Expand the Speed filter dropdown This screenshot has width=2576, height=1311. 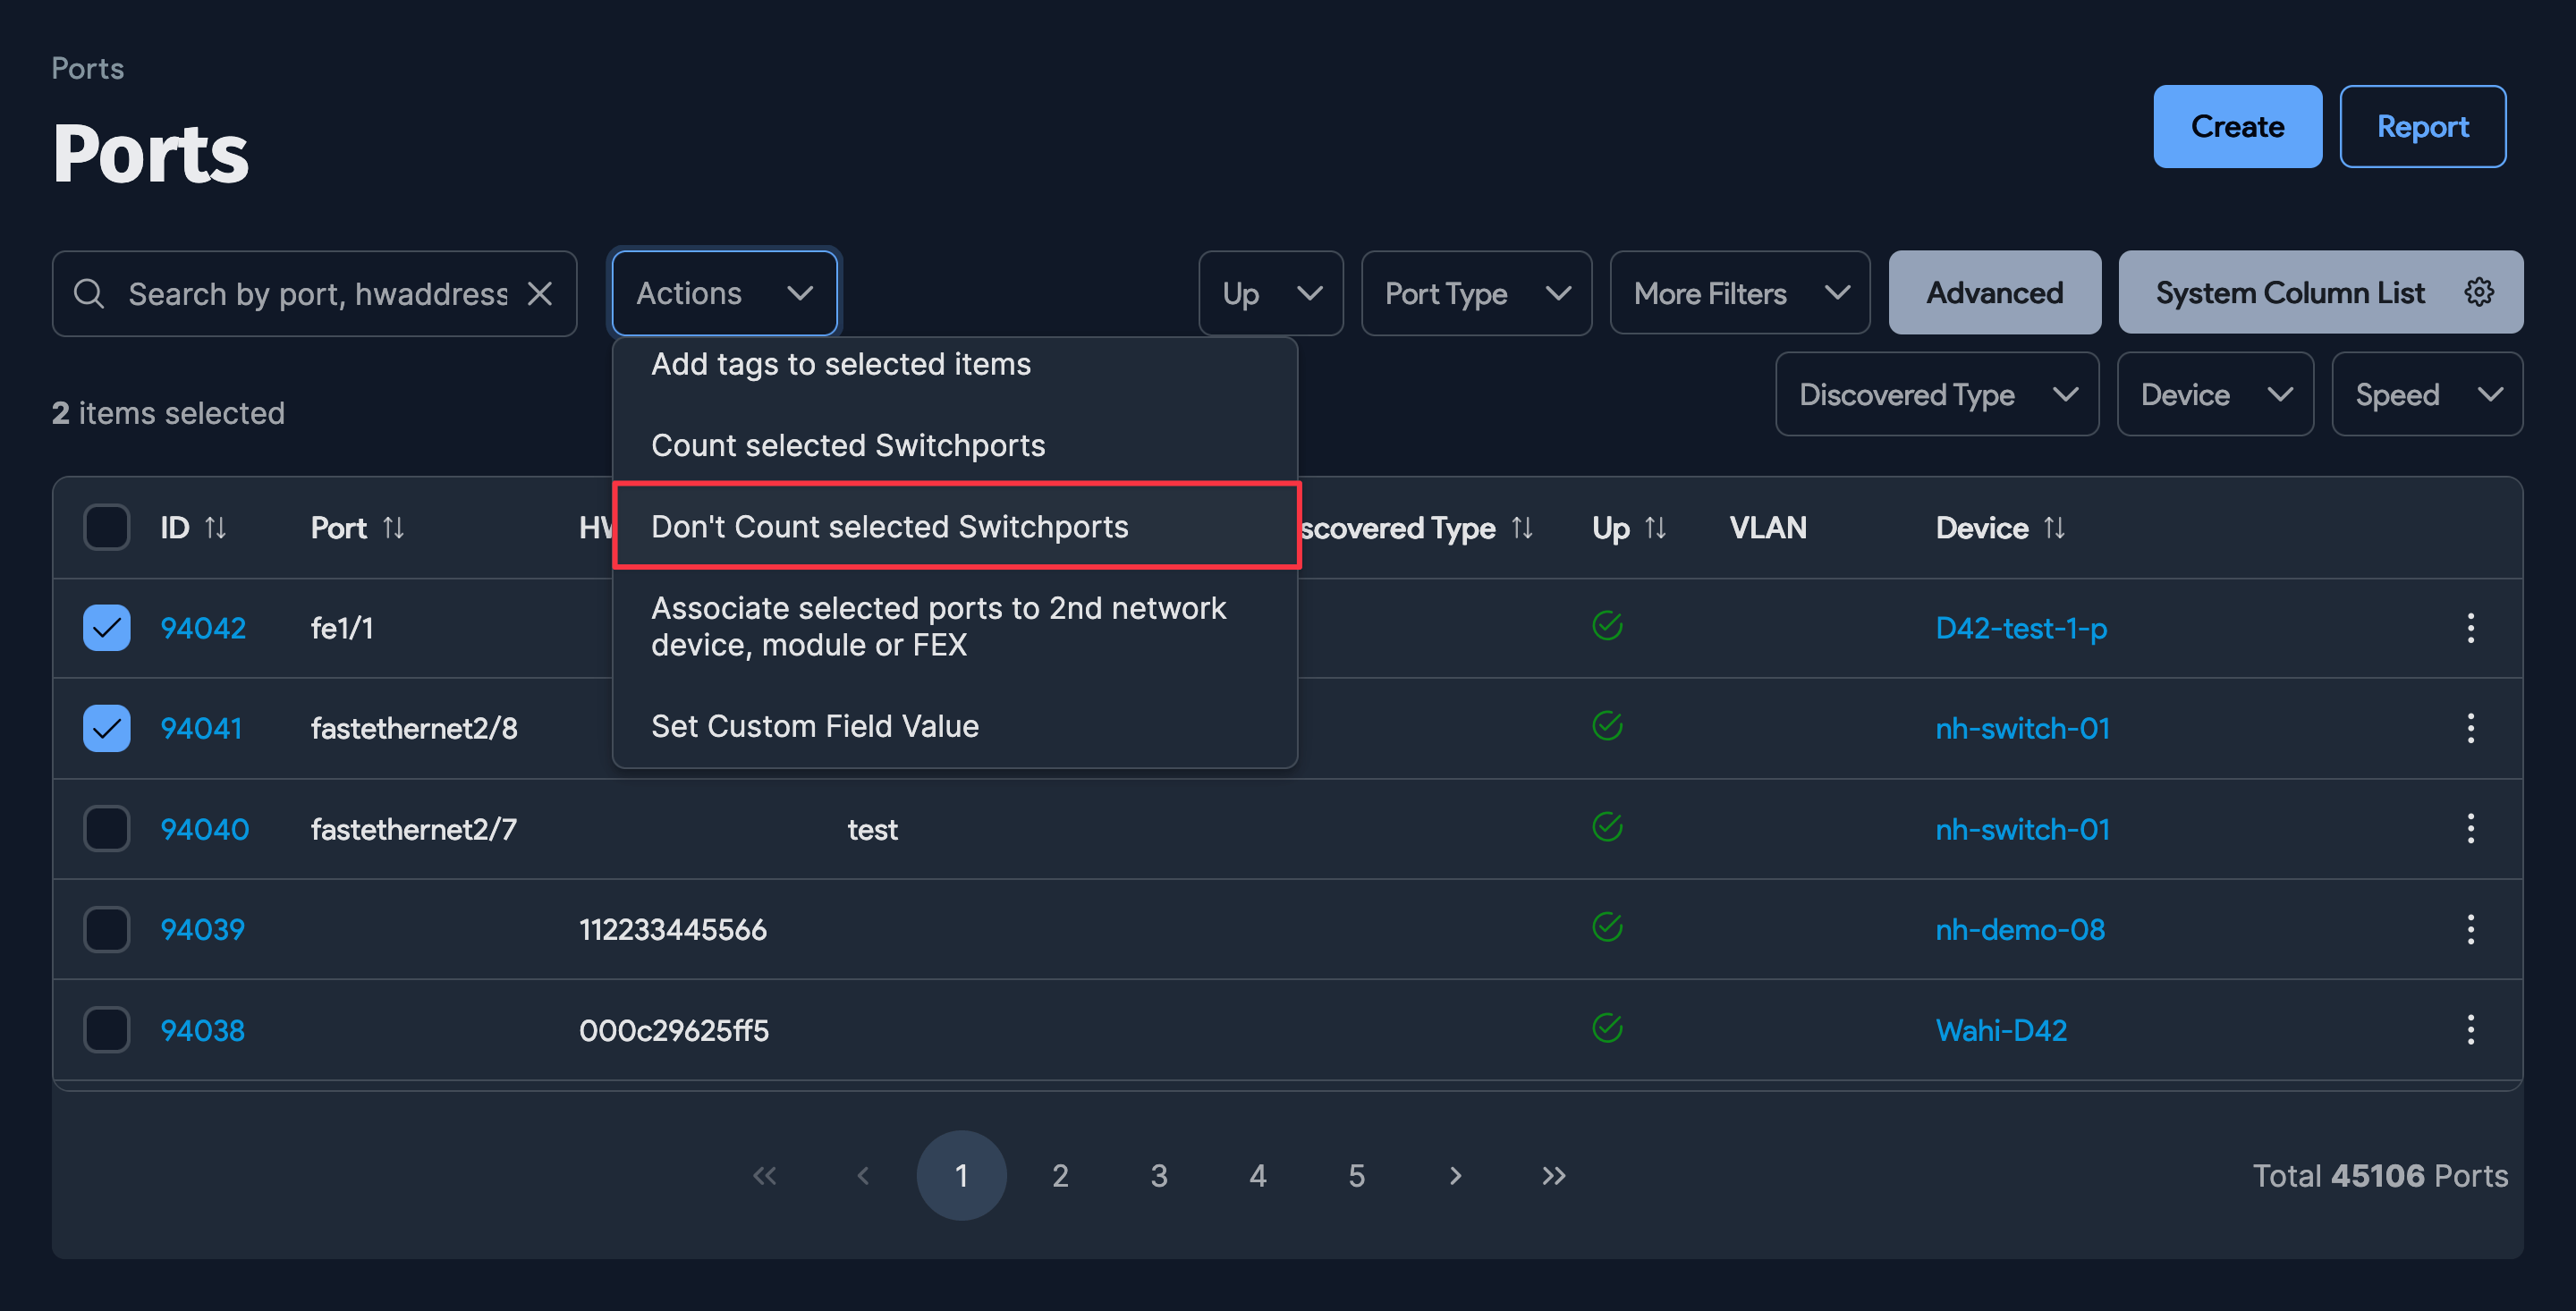2426,394
